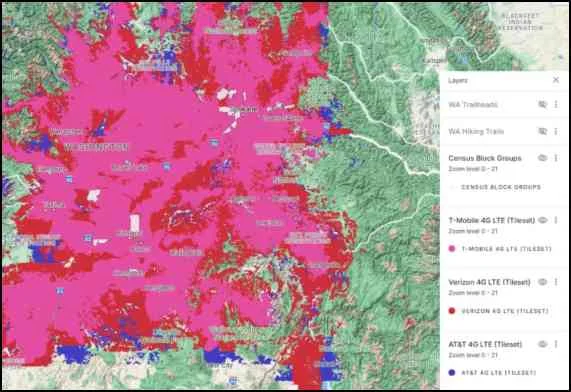Hide the Verizon 4G LTE layer
Viewport: 571px width, 392px height.
click(543, 282)
